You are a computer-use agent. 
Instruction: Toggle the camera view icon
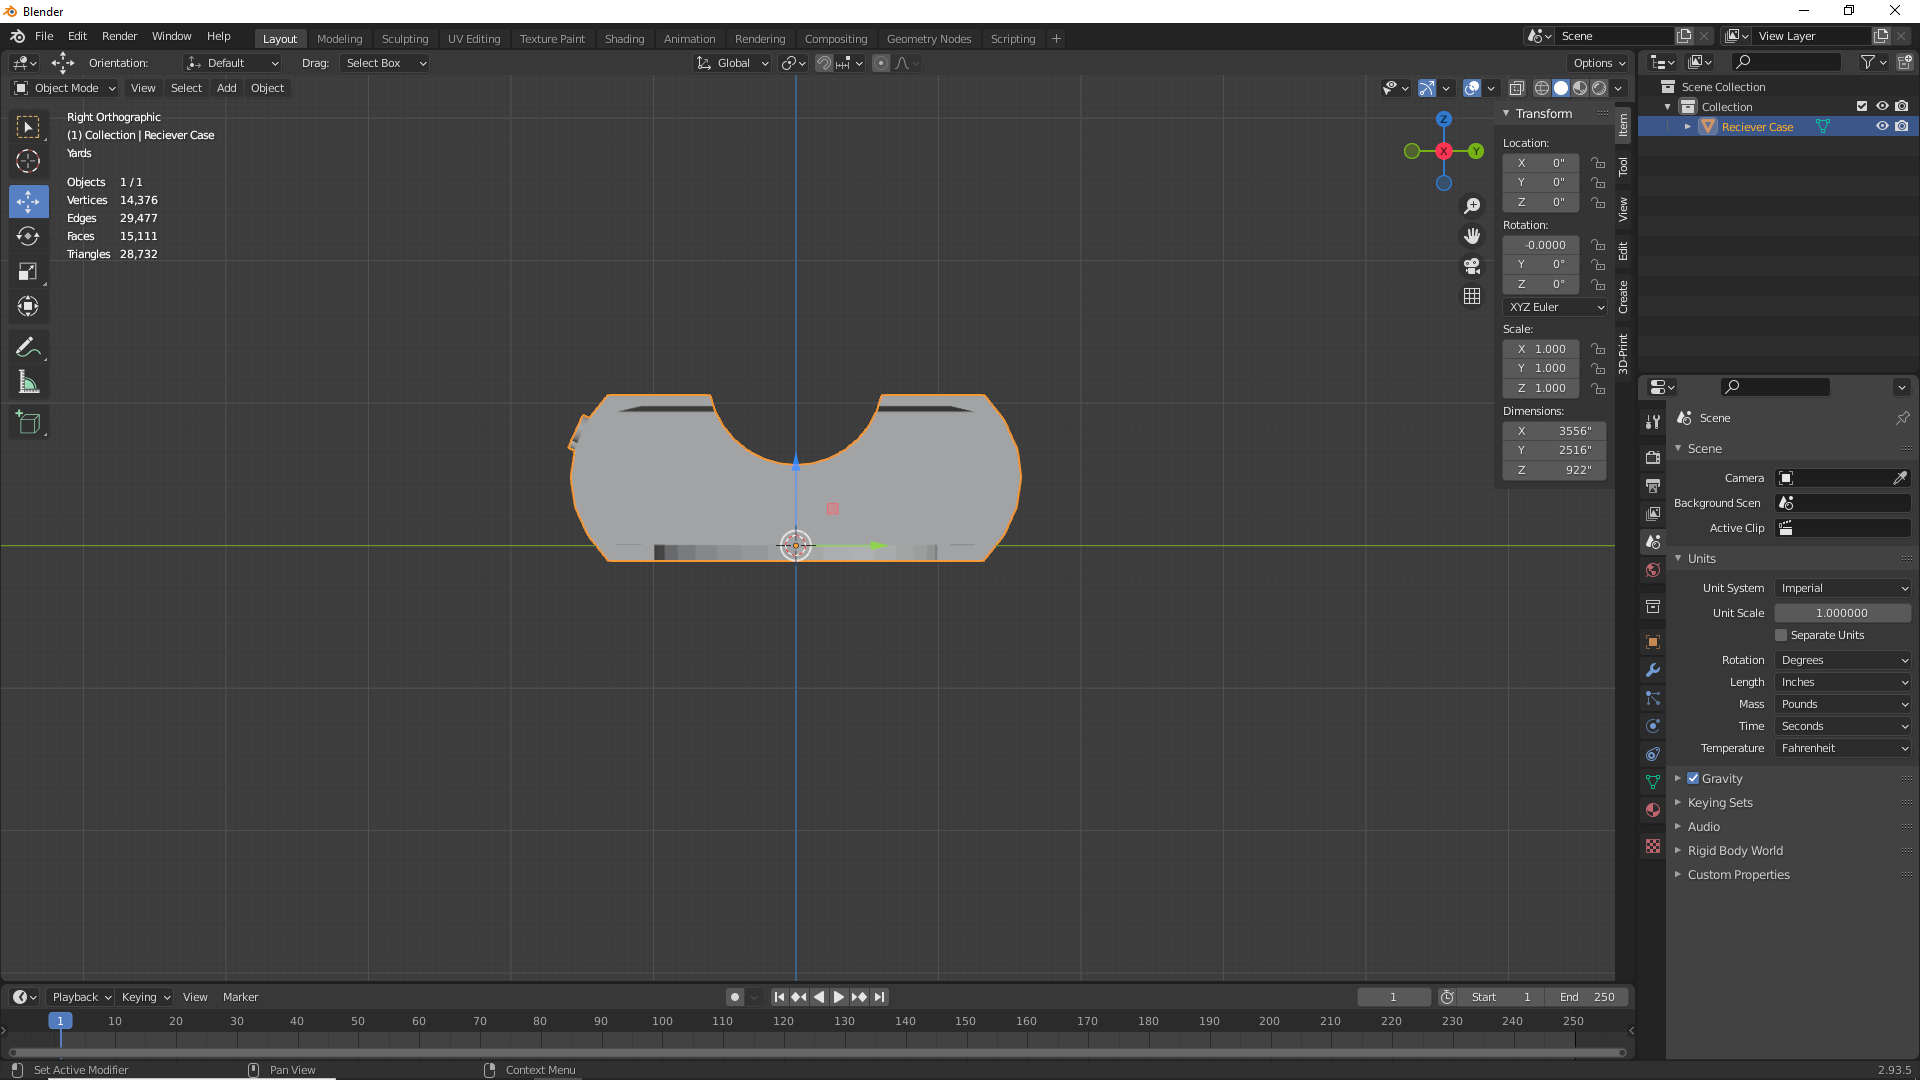1472,266
